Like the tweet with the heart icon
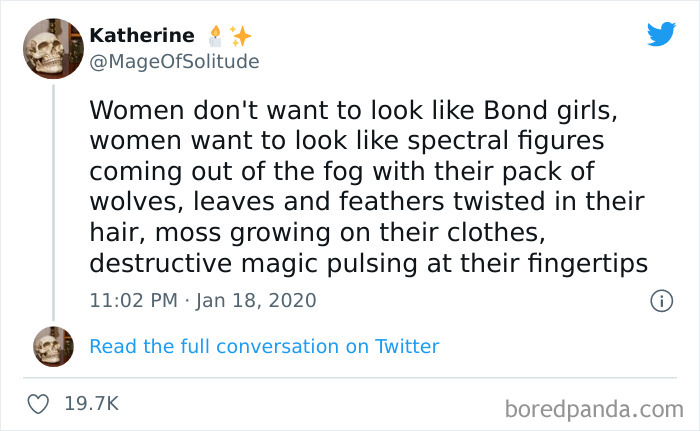The height and width of the screenshot is (431, 700). coord(39,404)
